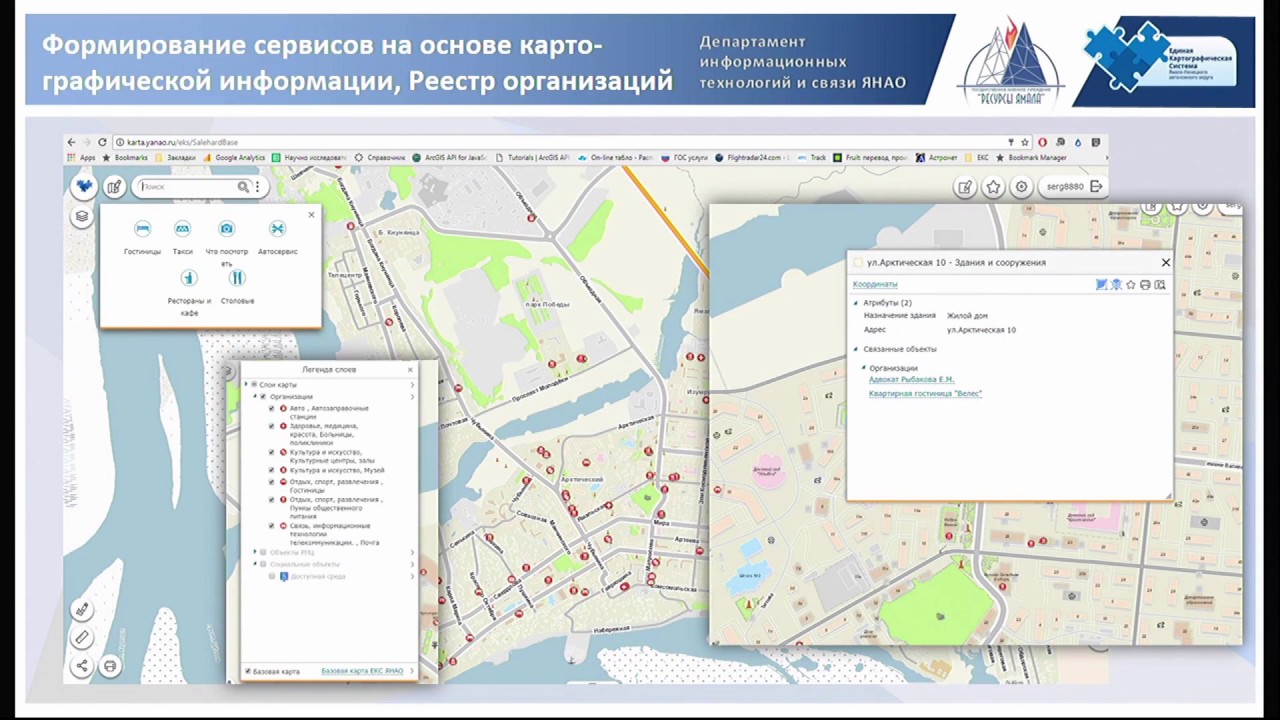
Task: Uncheck Здоровье, медицина, красота layer
Action: [271, 426]
